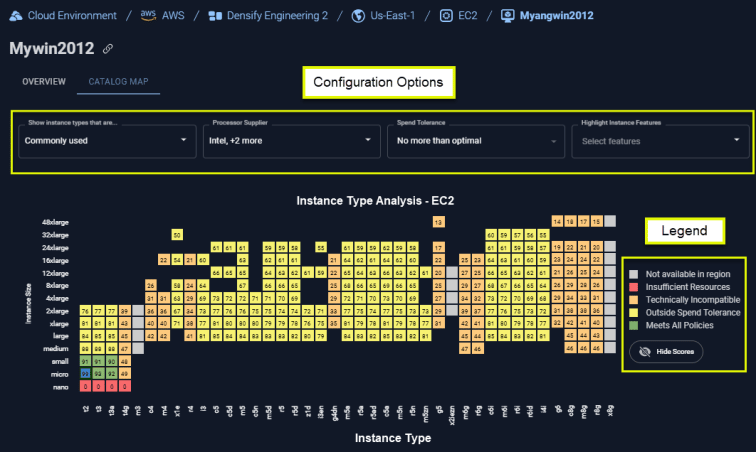
Task: Open the Highlight Instance Features selector
Action: (660, 141)
